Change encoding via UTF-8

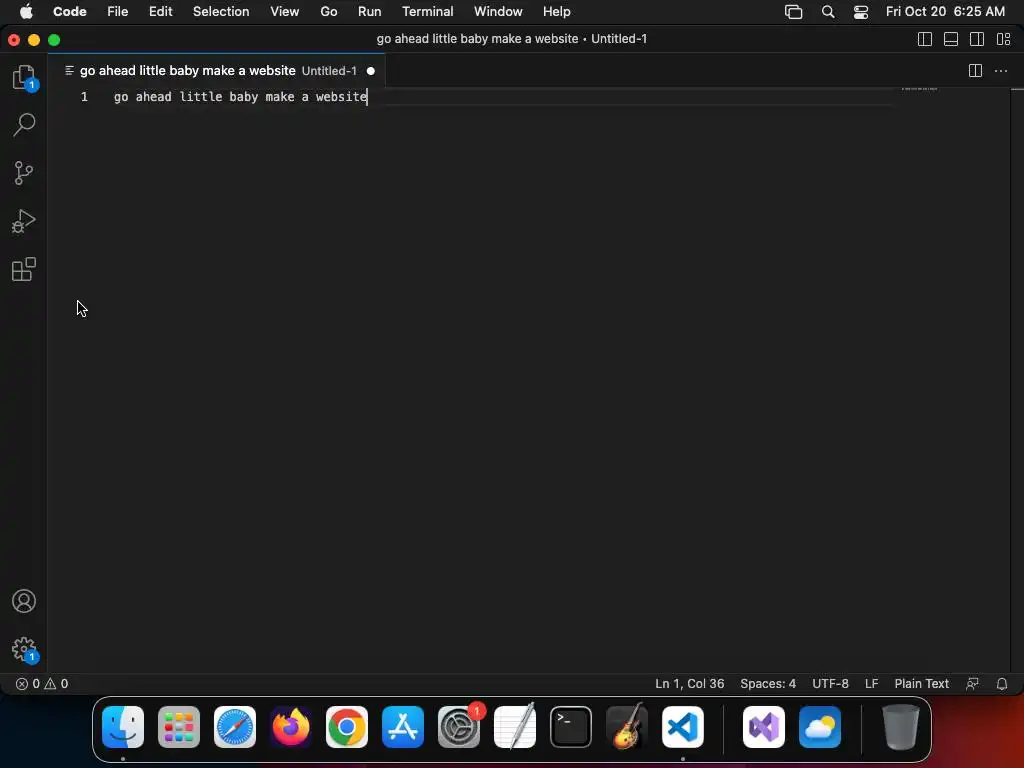click(830, 684)
